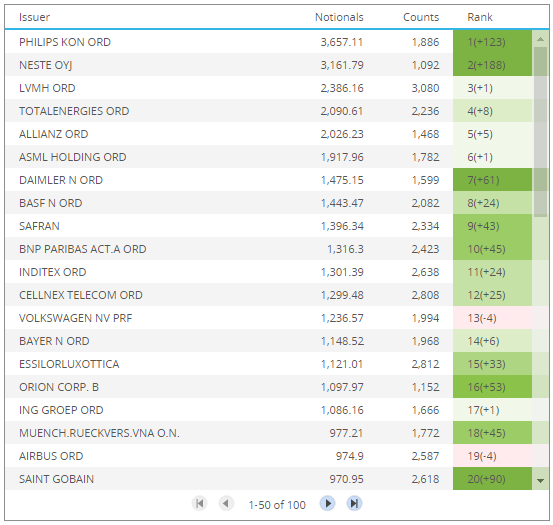This screenshot has height=525, width=553.
Task: Select the VOLKSWAGEN NV PRF issuer
Action: (75, 318)
